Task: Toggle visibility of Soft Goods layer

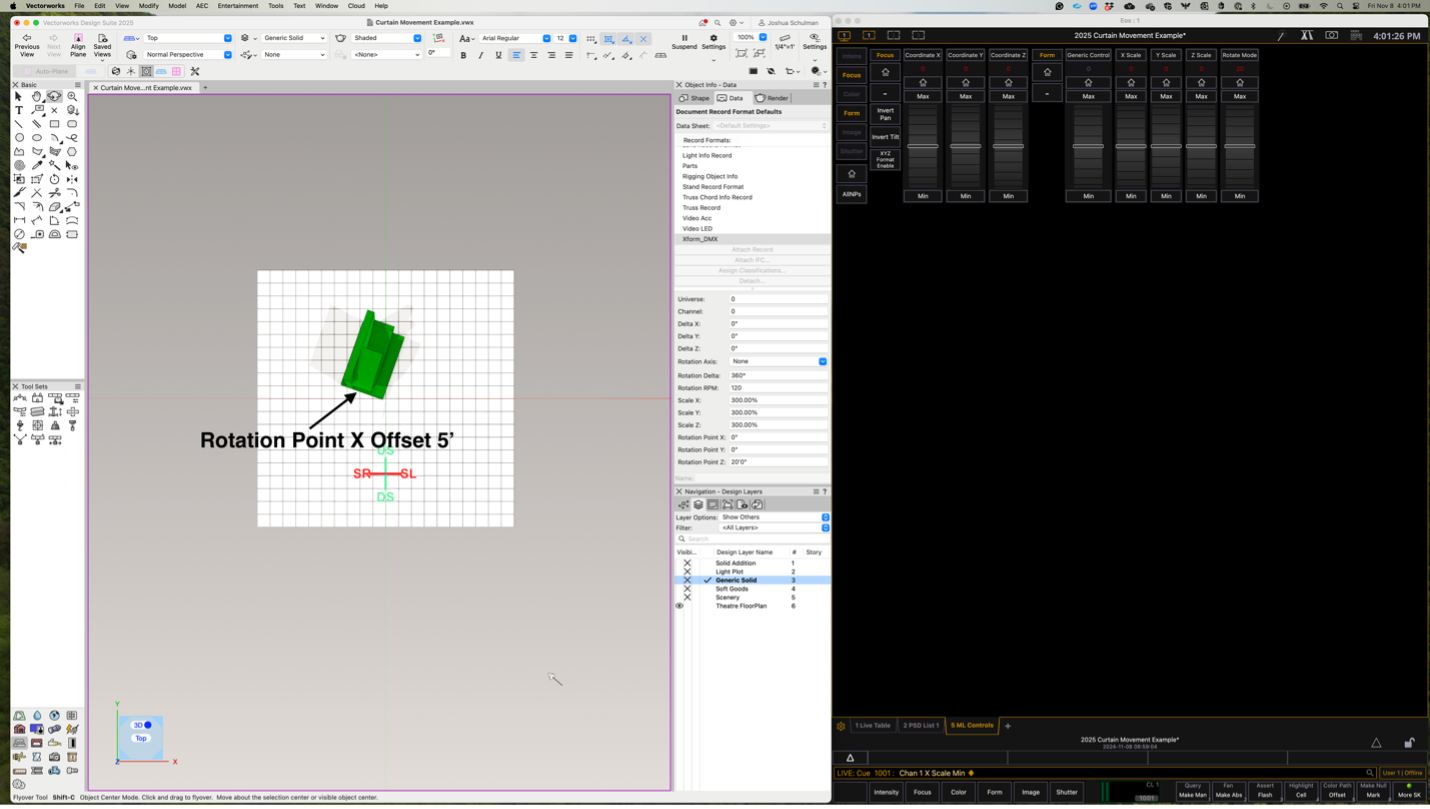Action: (x=687, y=589)
